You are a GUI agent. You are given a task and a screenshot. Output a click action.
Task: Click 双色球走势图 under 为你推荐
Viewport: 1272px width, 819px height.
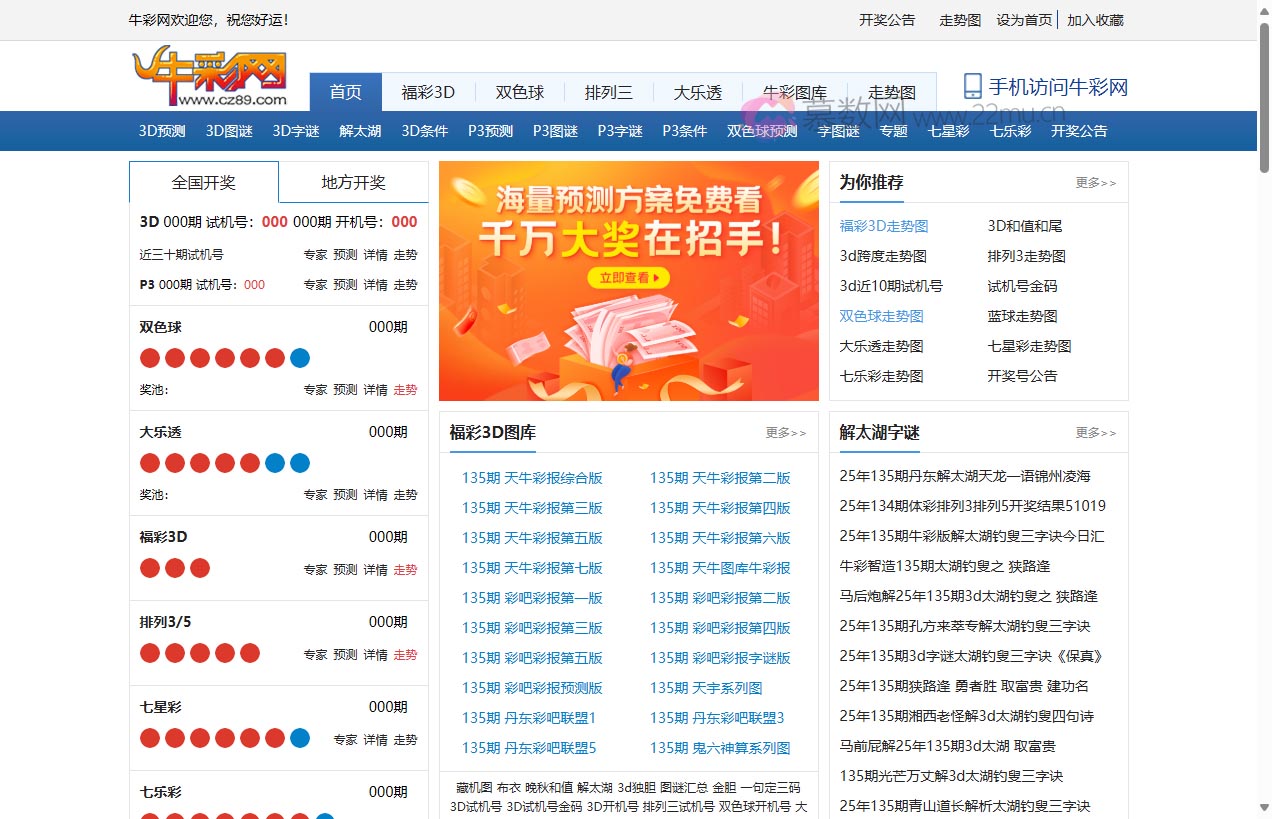[881, 316]
